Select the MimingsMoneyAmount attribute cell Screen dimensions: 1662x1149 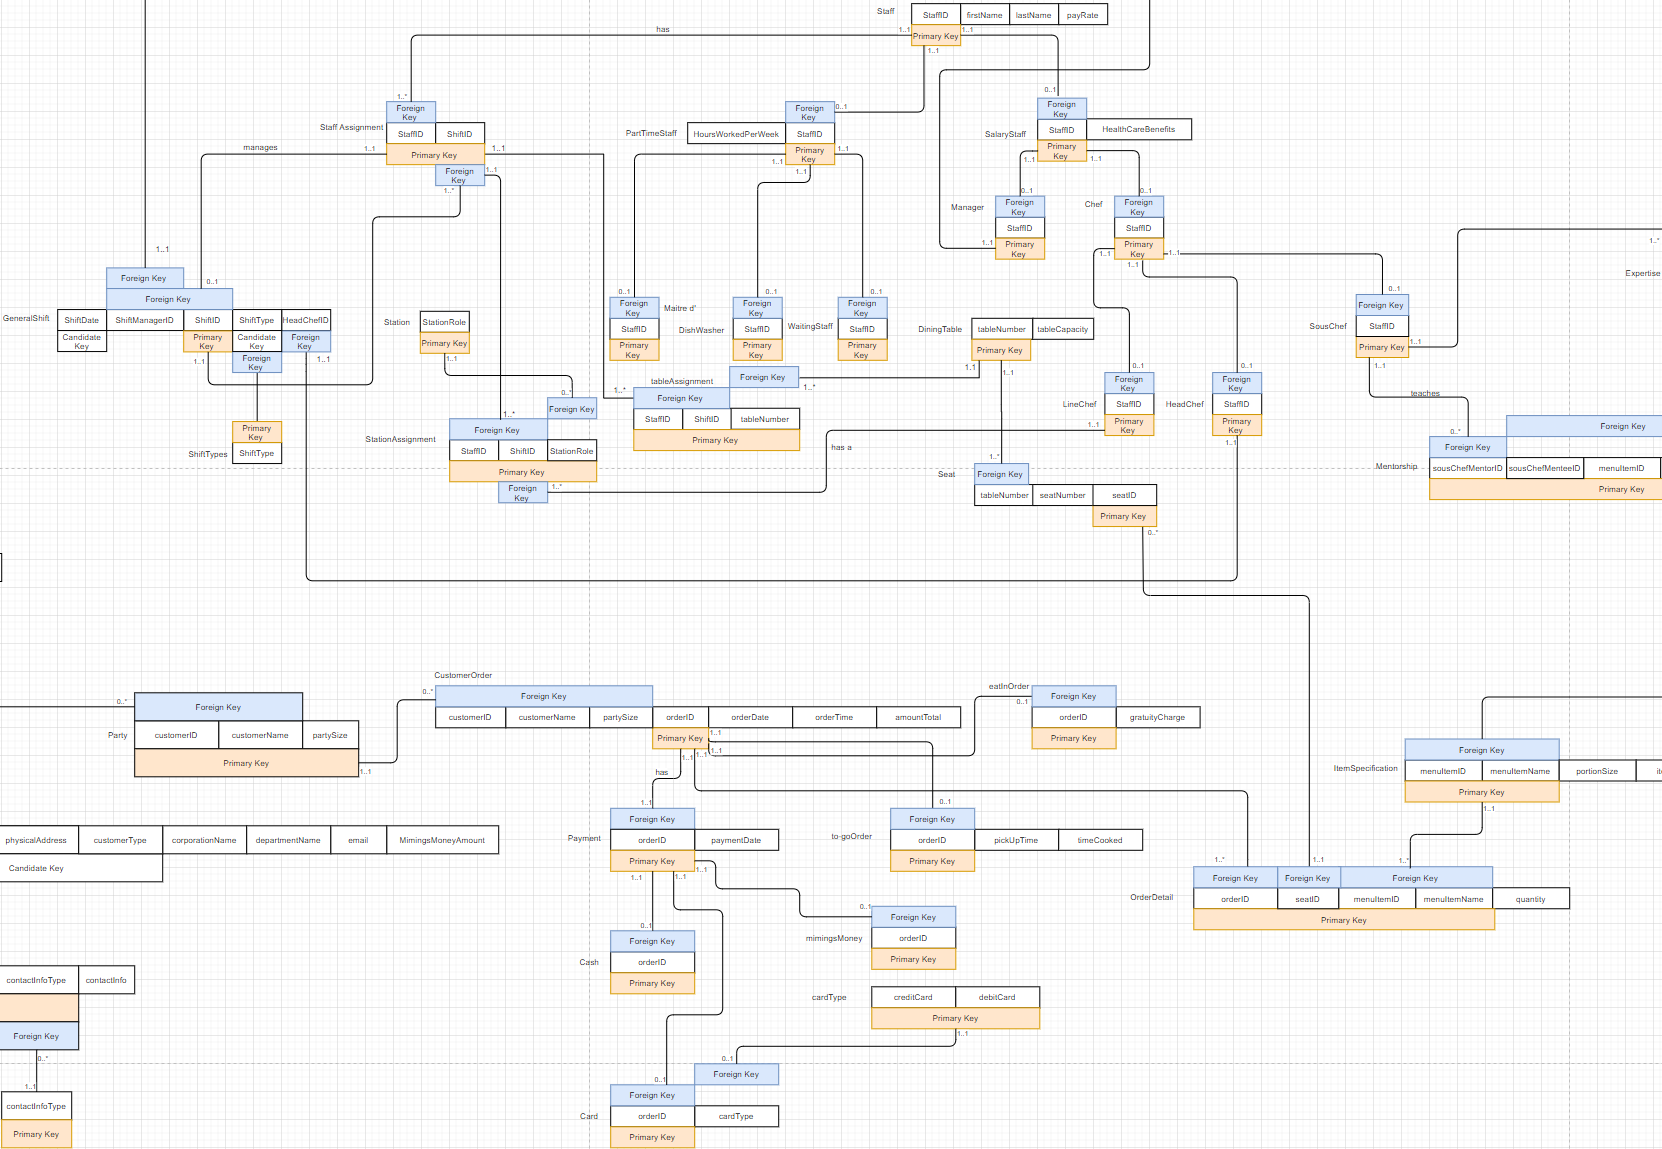[442, 840]
